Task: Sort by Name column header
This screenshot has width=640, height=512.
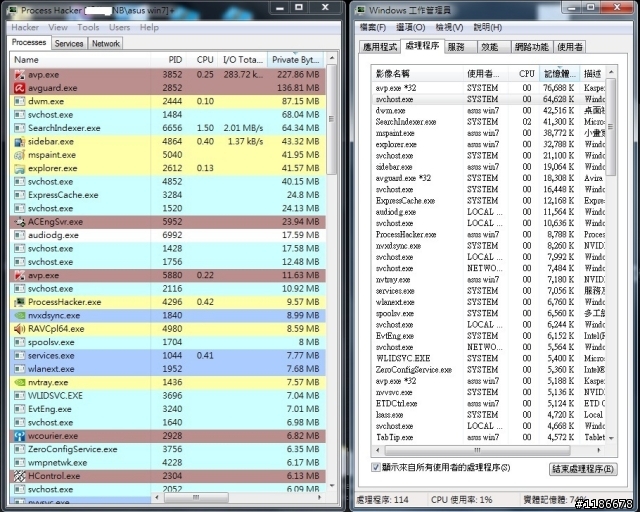Action: (80, 60)
